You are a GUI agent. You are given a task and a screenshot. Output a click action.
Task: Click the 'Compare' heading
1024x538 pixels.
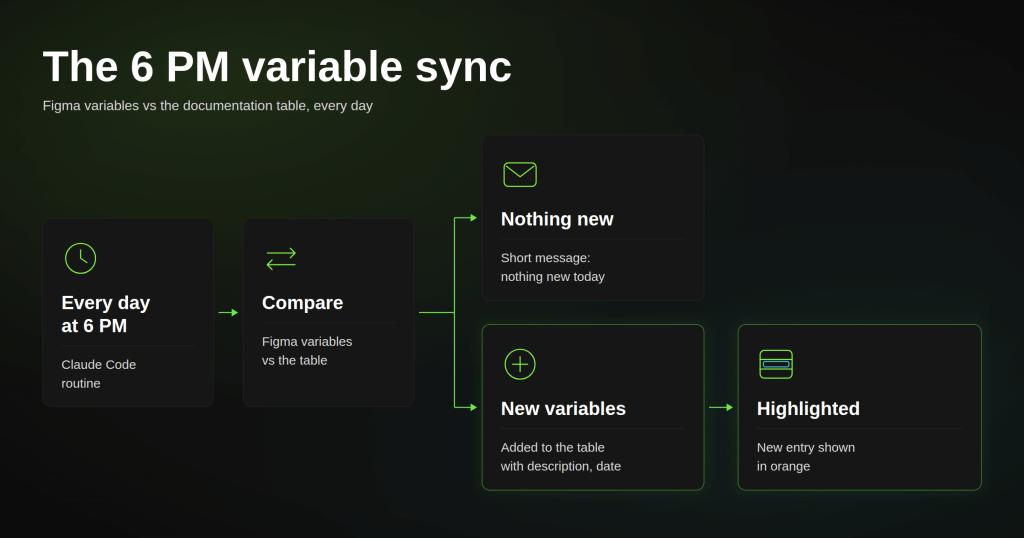(302, 303)
